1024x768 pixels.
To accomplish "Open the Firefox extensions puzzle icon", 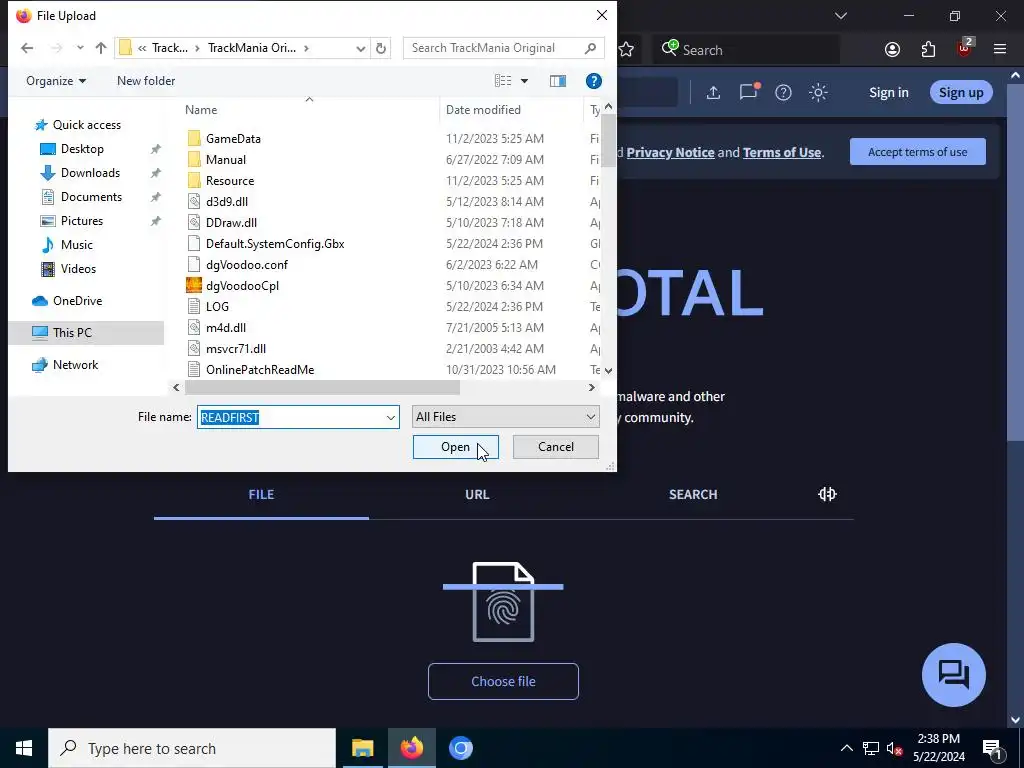I will click(x=928, y=50).
